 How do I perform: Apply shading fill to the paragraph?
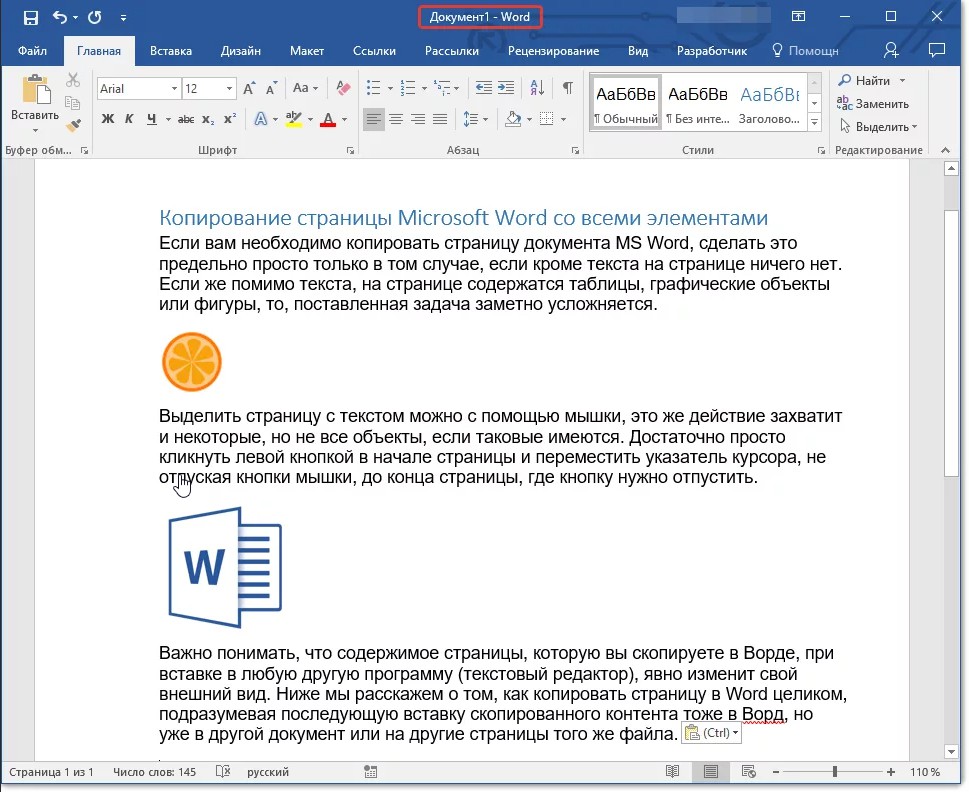tap(513, 119)
